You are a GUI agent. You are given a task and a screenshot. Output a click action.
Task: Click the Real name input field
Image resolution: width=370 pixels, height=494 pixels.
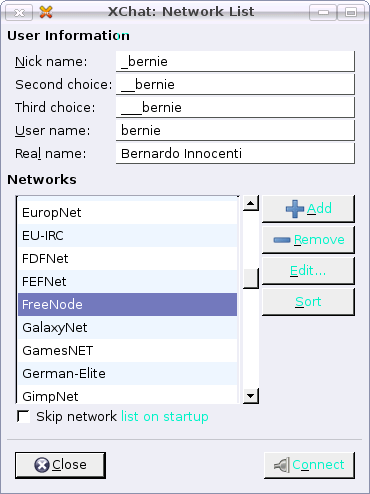235,153
